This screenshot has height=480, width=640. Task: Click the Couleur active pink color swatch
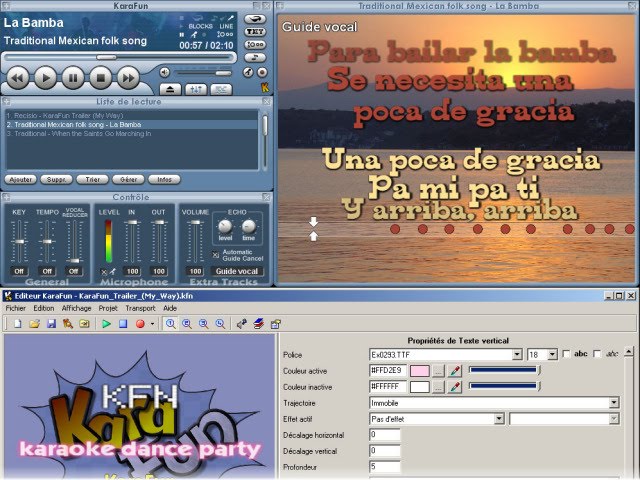click(x=420, y=371)
